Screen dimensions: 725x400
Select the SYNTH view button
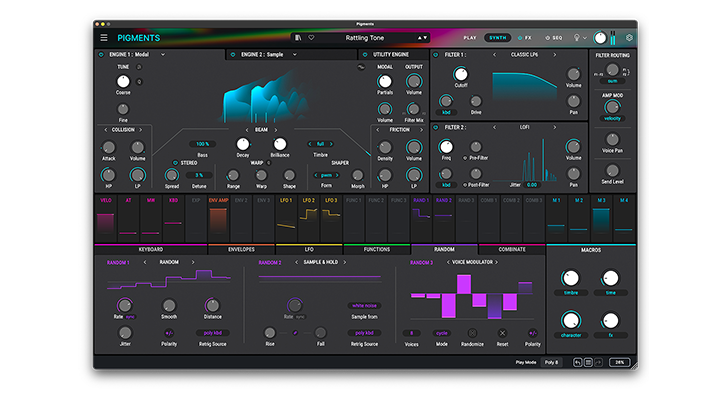pyautogui.click(x=497, y=38)
